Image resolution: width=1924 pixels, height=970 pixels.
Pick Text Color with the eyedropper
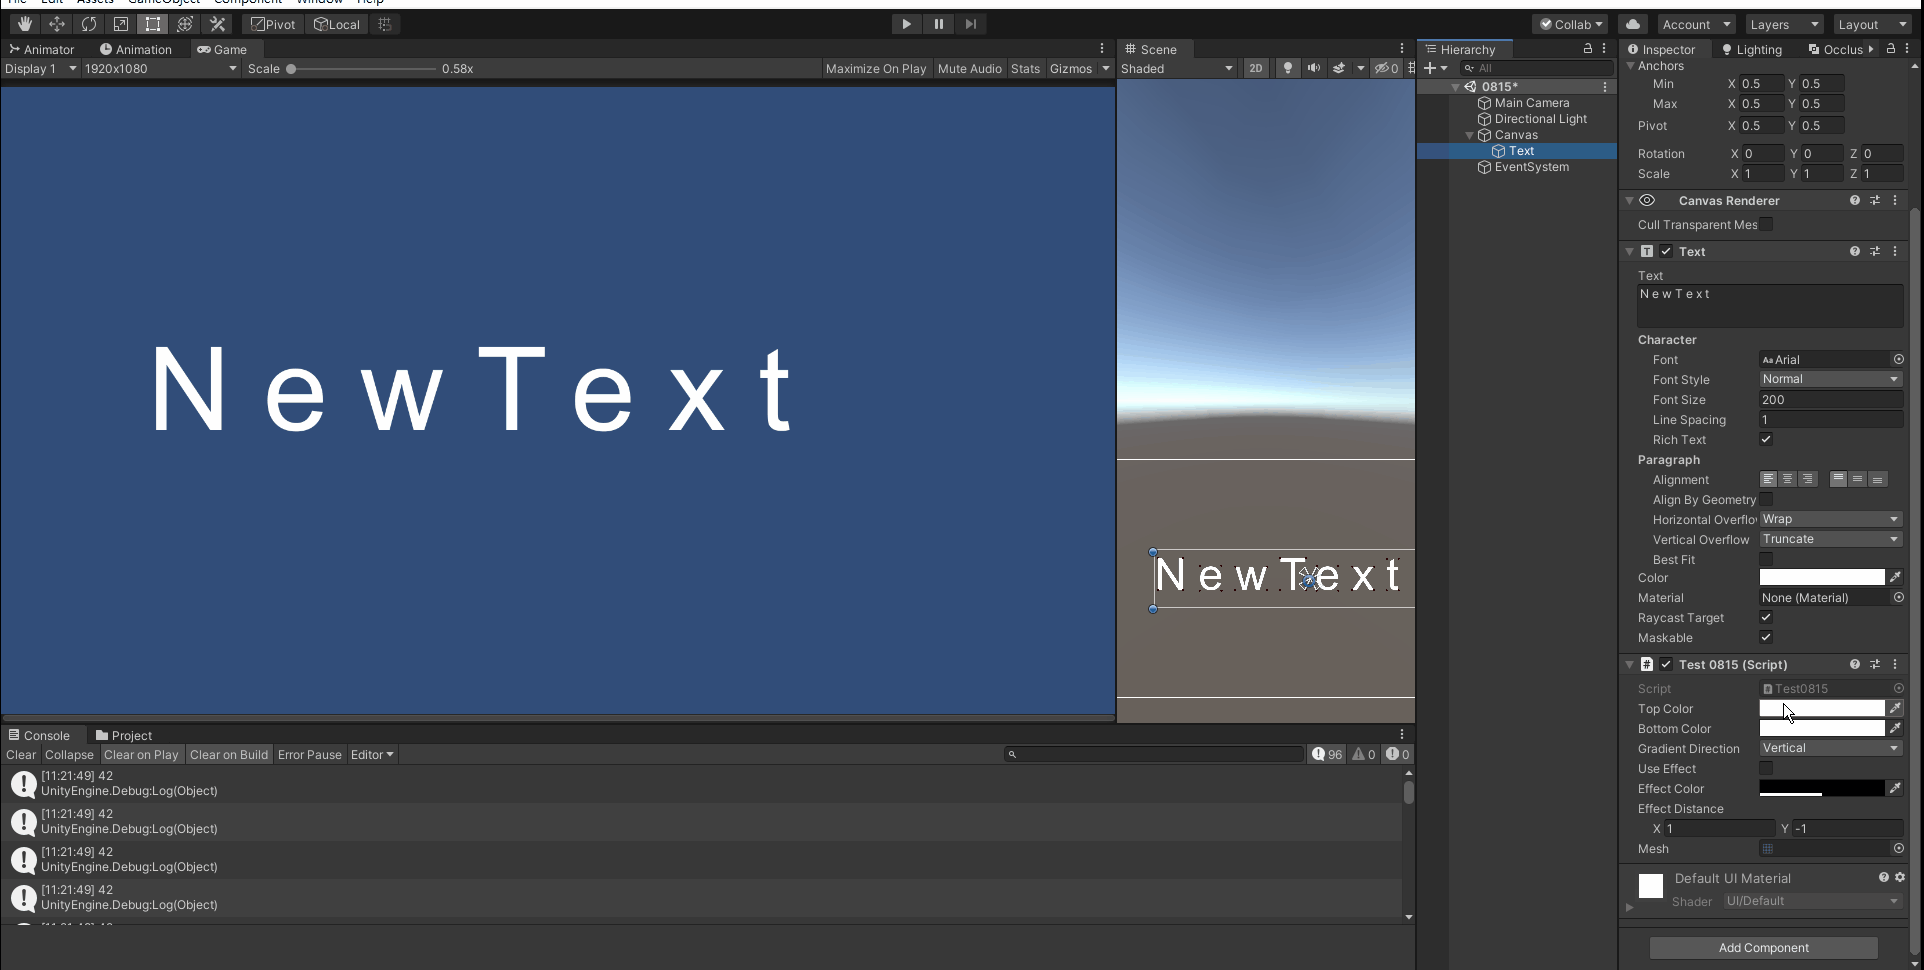(x=1895, y=577)
